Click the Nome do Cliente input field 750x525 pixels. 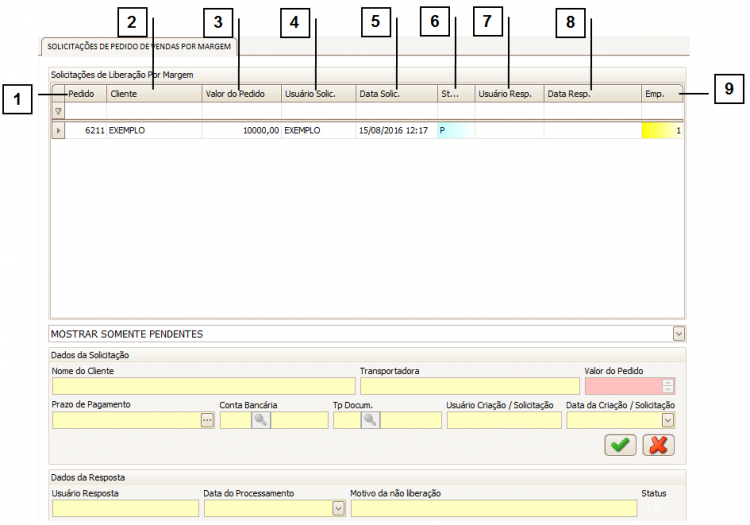click(x=203, y=386)
